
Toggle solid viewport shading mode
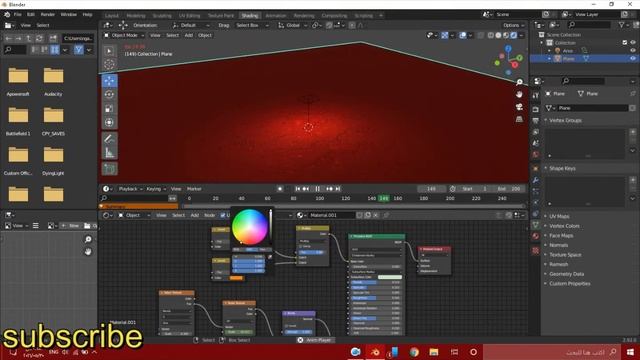pyautogui.click(x=498, y=36)
